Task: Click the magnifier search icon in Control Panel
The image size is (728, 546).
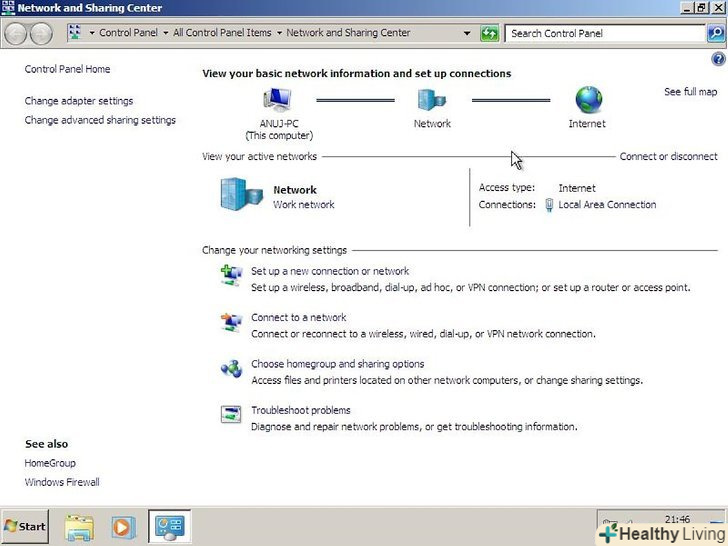Action: pyautogui.click(x=716, y=33)
